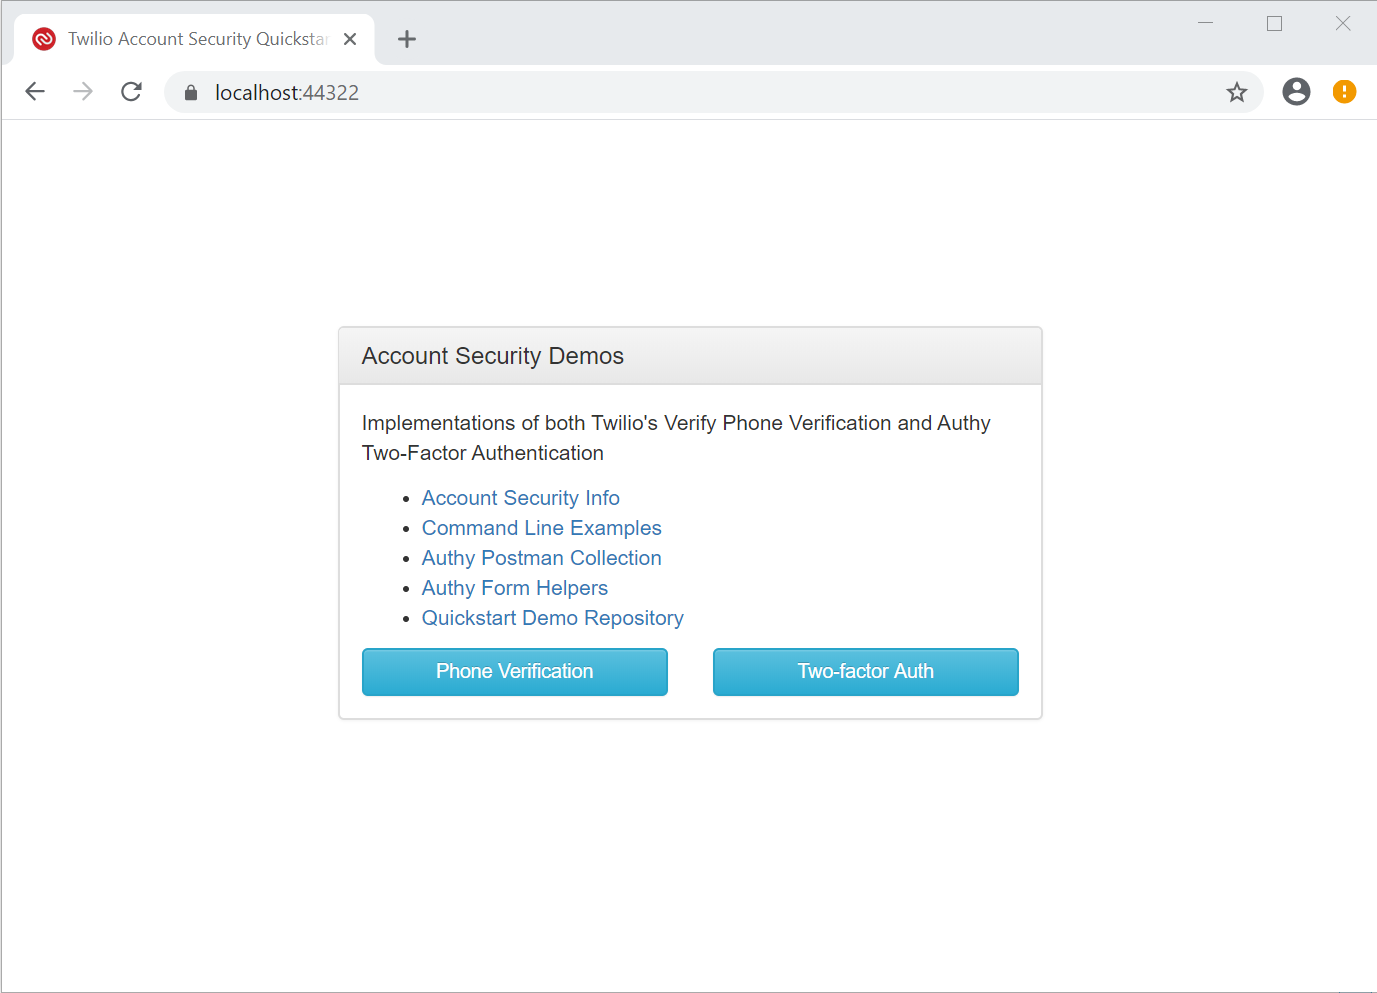Click the browser forward arrow
This screenshot has height=993, width=1377.
[x=83, y=92]
